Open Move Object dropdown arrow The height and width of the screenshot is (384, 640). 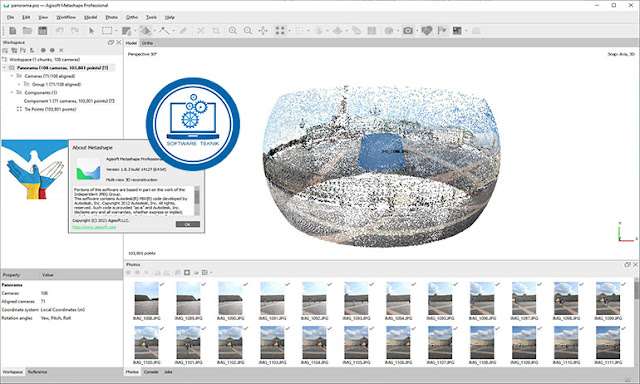(x=154, y=31)
